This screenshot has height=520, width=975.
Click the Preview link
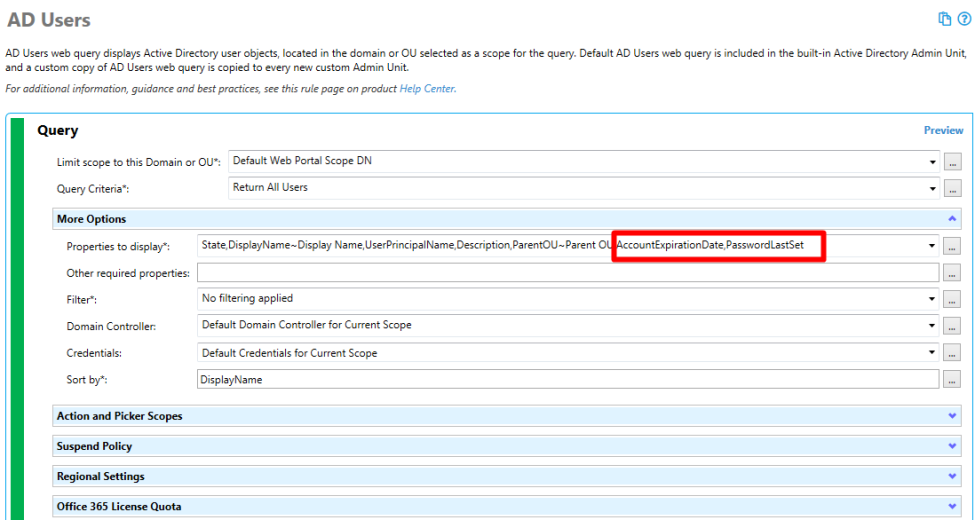[943, 131]
